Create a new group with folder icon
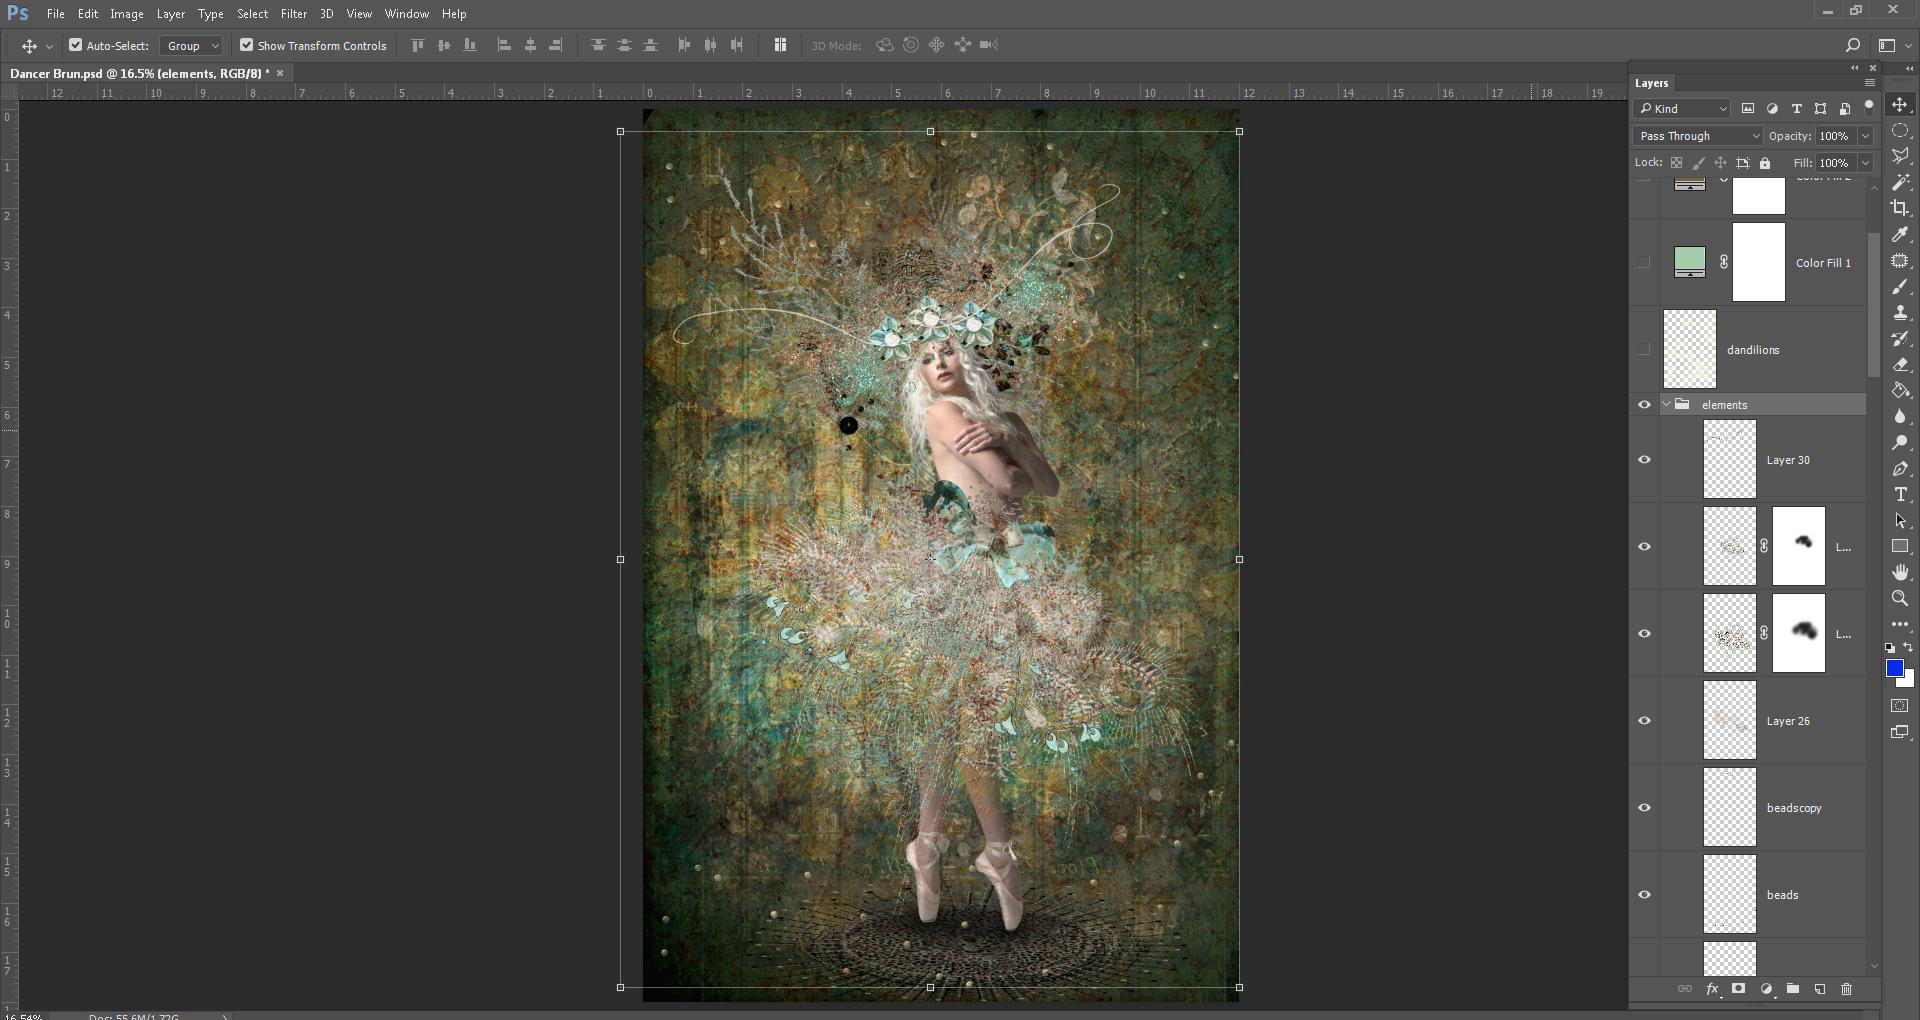Image resolution: width=1920 pixels, height=1020 pixels. pyautogui.click(x=1793, y=989)
